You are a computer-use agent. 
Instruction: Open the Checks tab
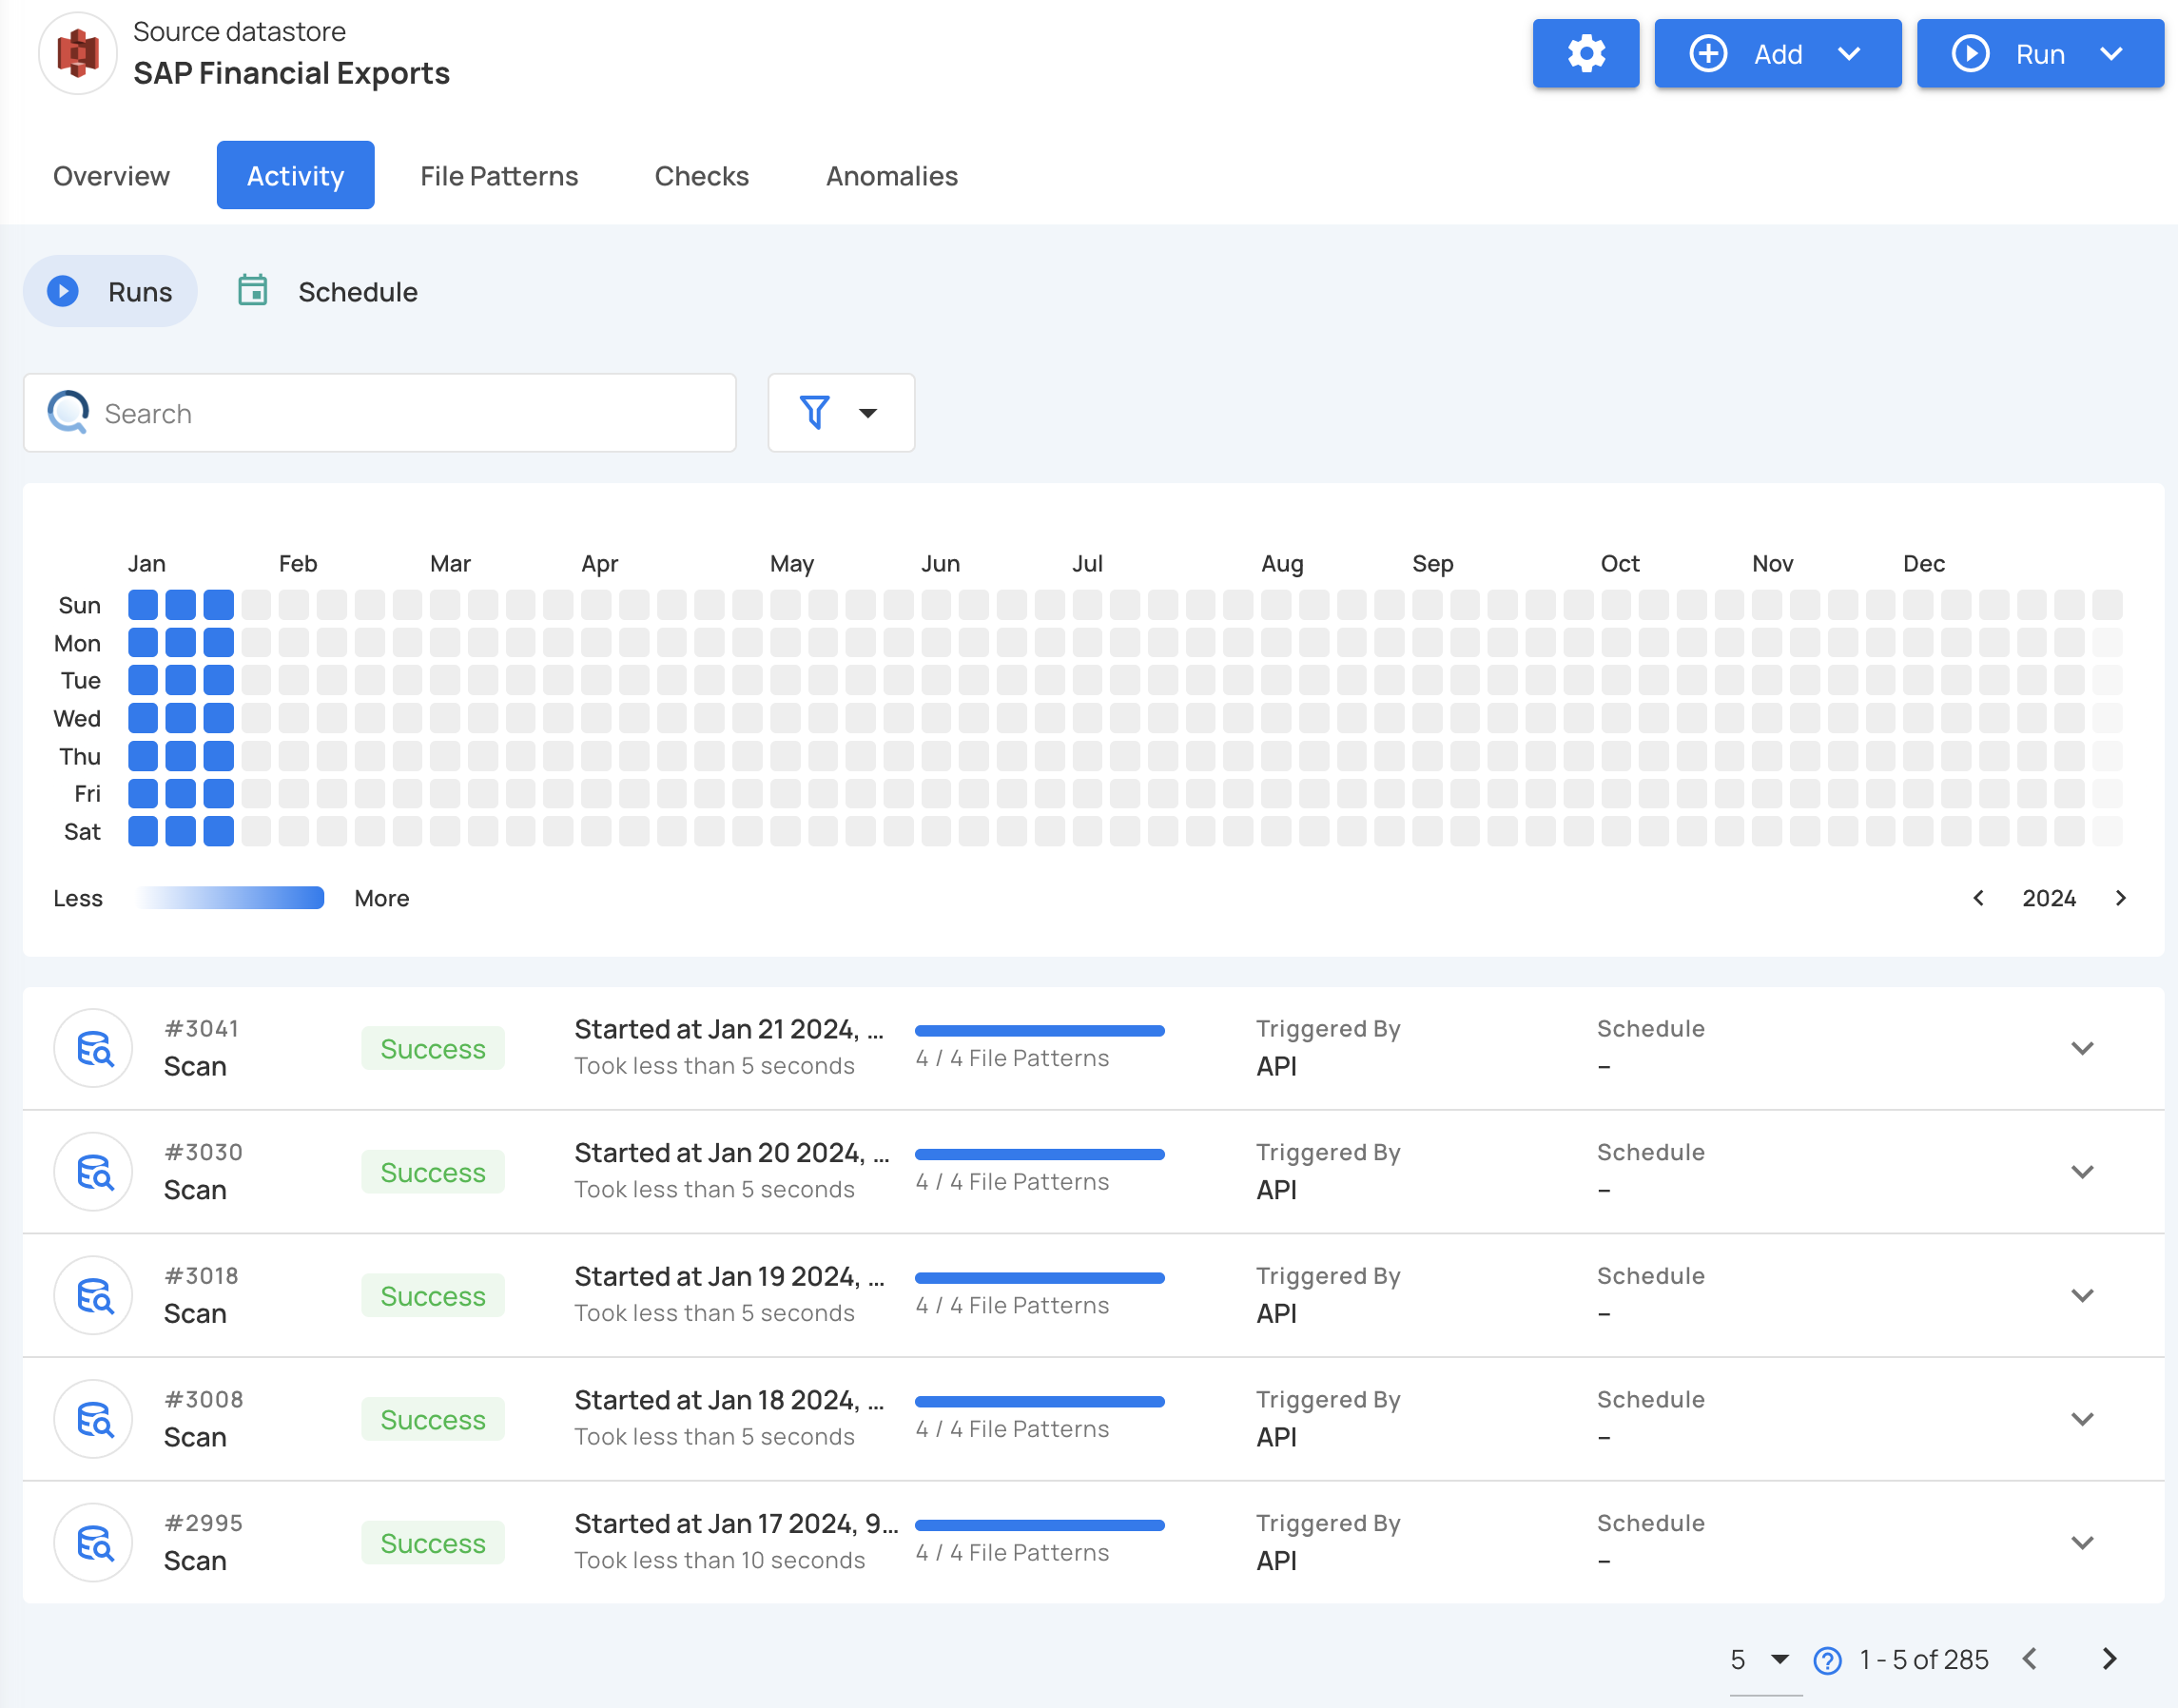[701, 176]
